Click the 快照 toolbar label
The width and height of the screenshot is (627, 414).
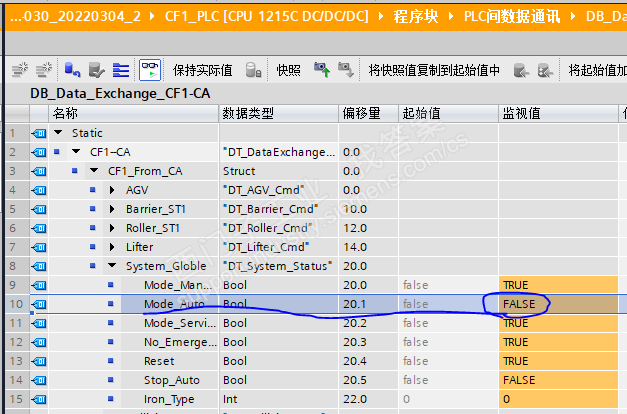point(288,70)
